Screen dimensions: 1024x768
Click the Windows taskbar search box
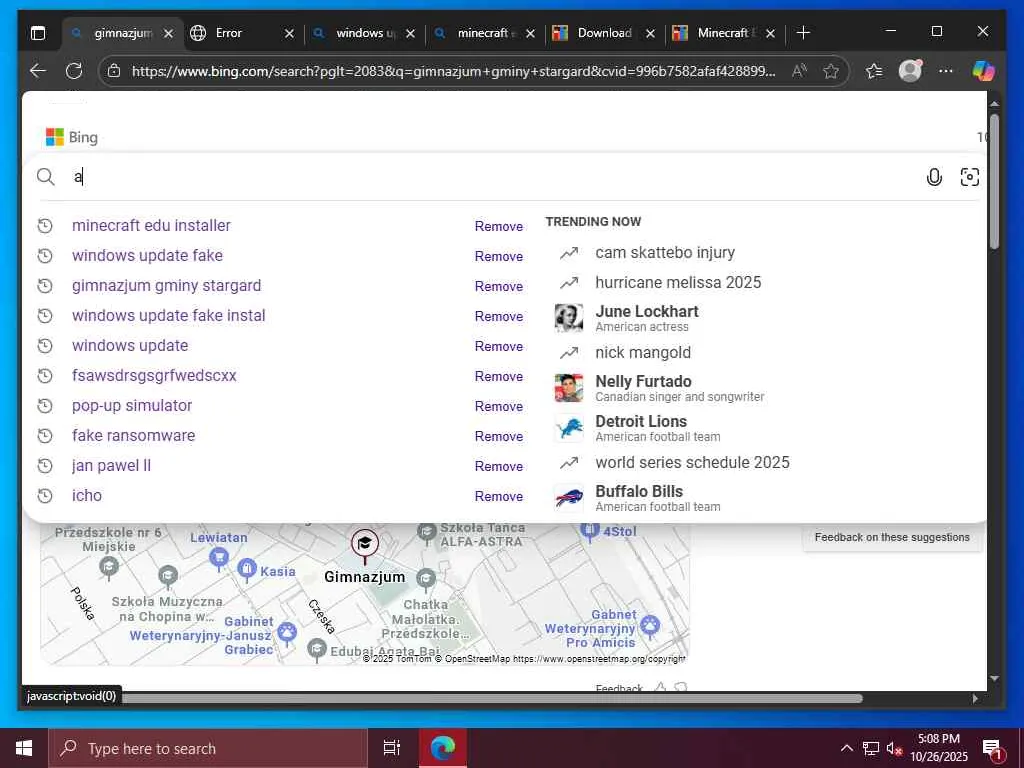208,748
